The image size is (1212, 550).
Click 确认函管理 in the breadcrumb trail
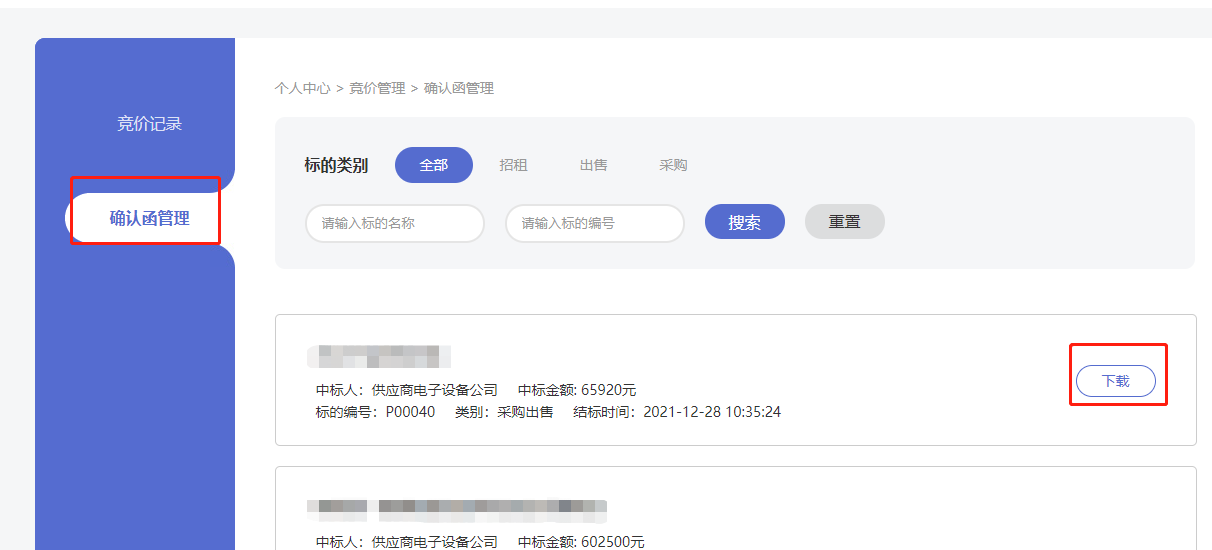pyautogui.click(x=459, y=88)
